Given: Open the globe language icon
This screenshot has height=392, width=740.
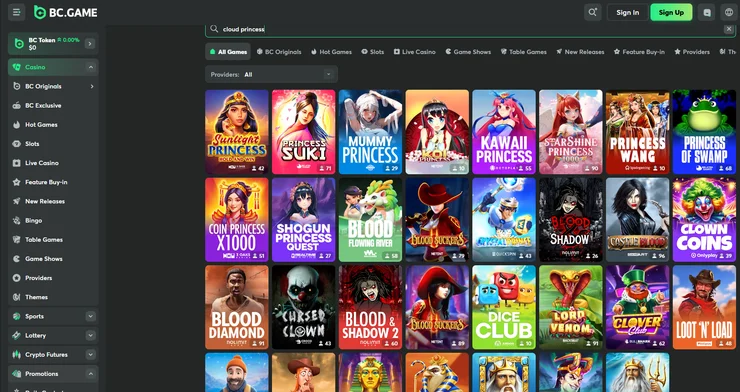Looking at the screenshot, I should pyautogui.click(x=729, y=13).
